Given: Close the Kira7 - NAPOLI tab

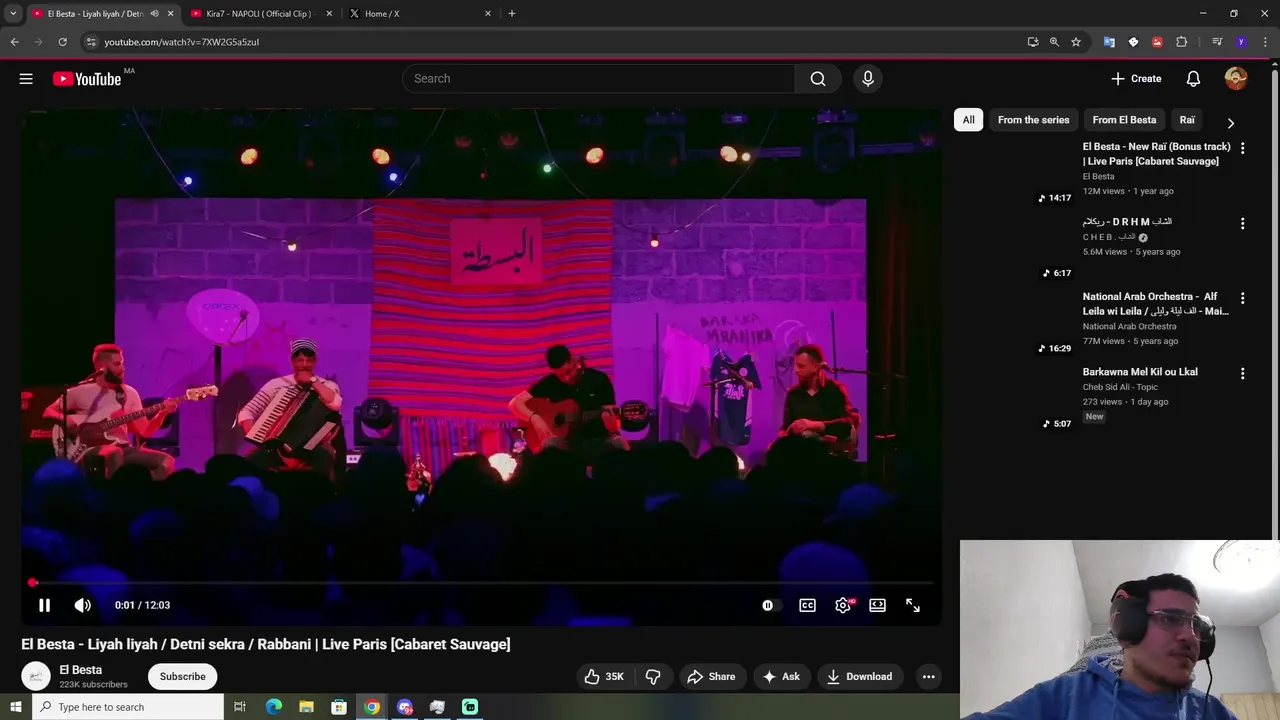Looking at the screenshot, I should [329, 14].
